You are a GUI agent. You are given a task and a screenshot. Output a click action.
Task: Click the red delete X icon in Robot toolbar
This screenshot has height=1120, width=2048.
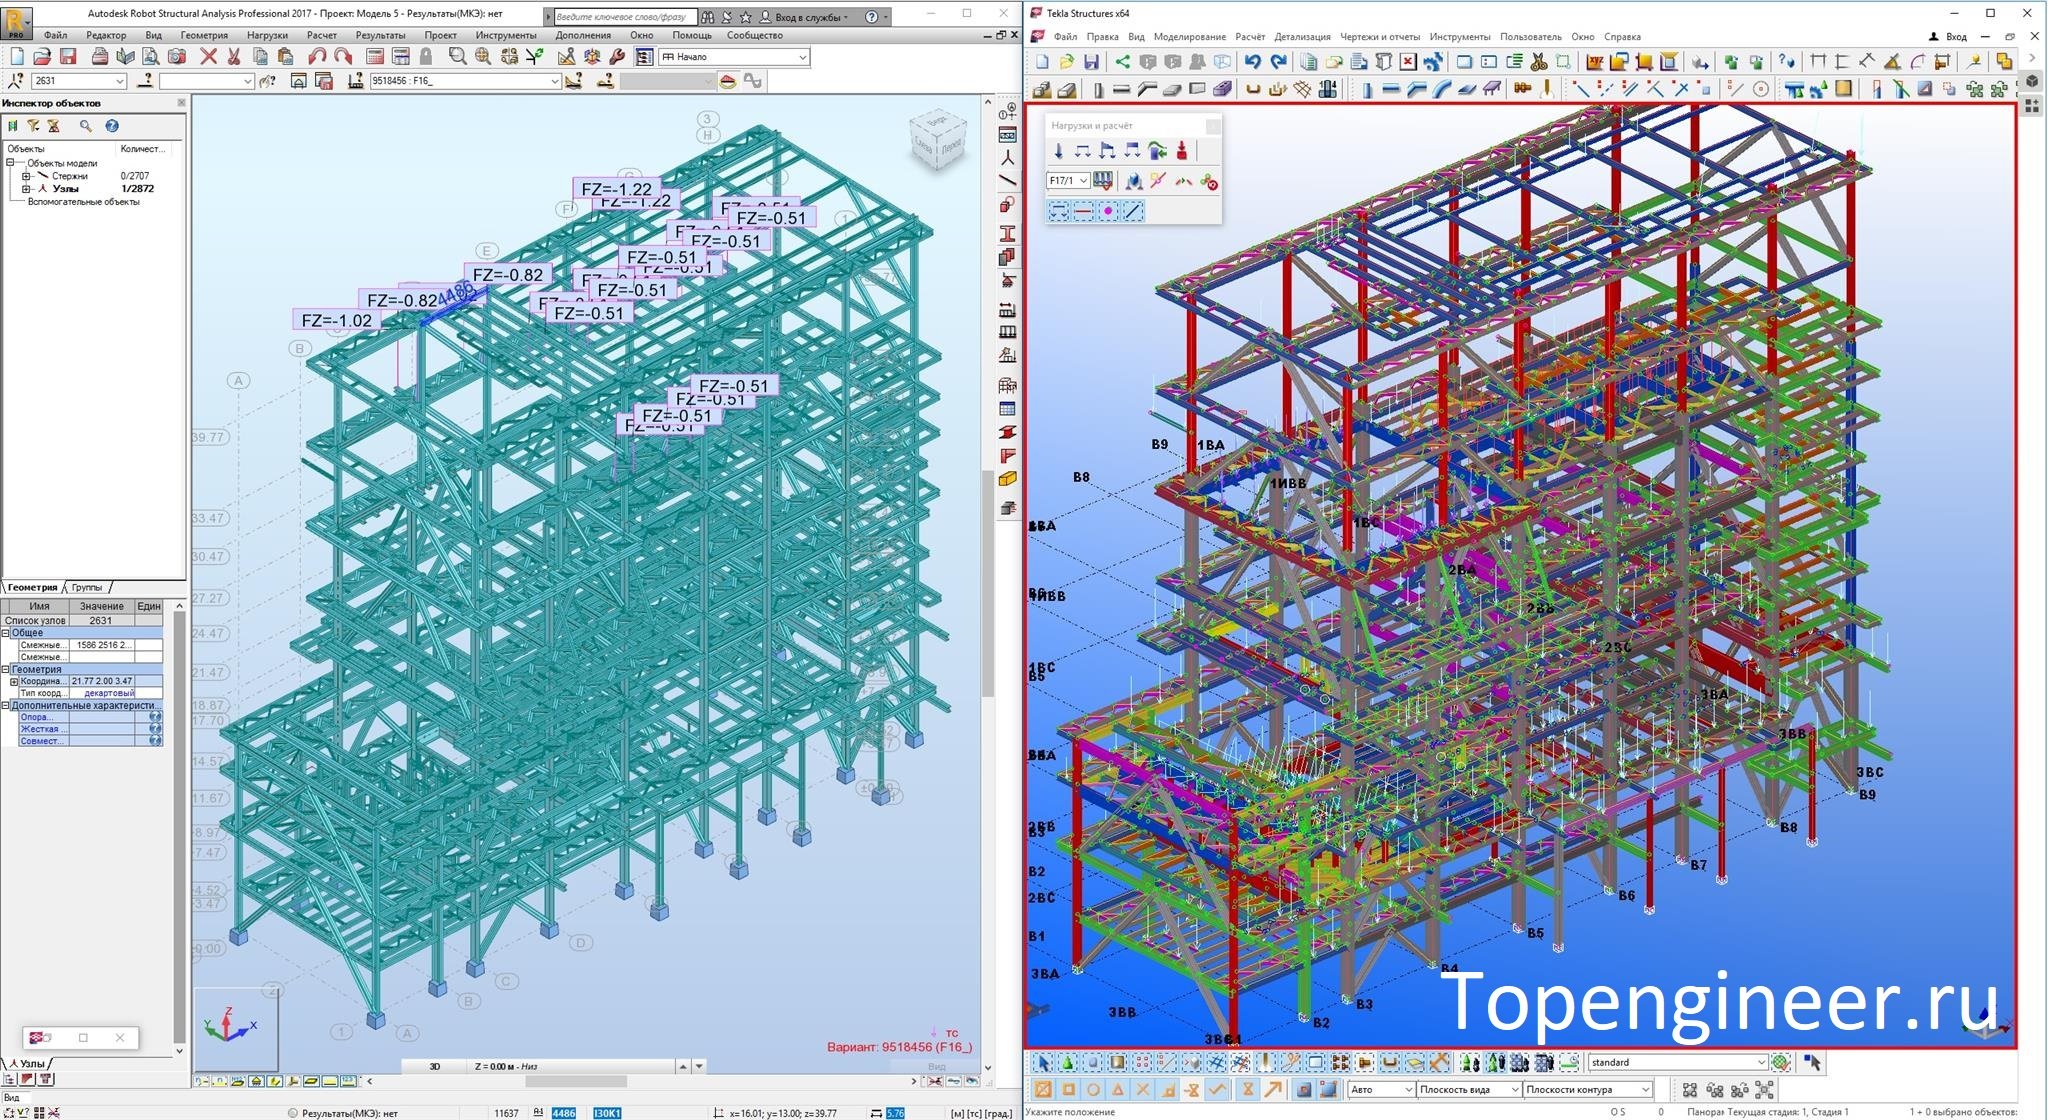click(x=208, y=57)
